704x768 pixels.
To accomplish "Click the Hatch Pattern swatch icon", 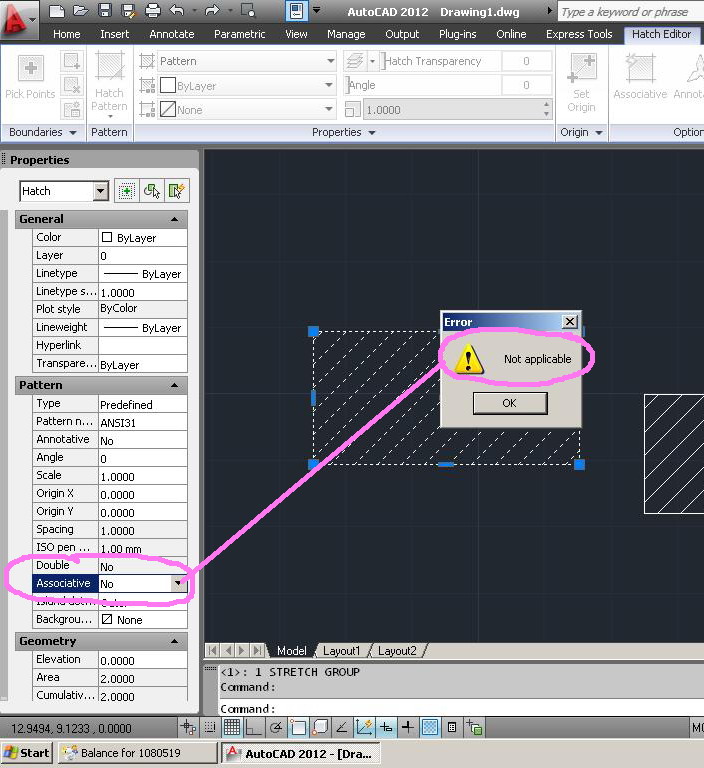I will [x=110, y=67].
